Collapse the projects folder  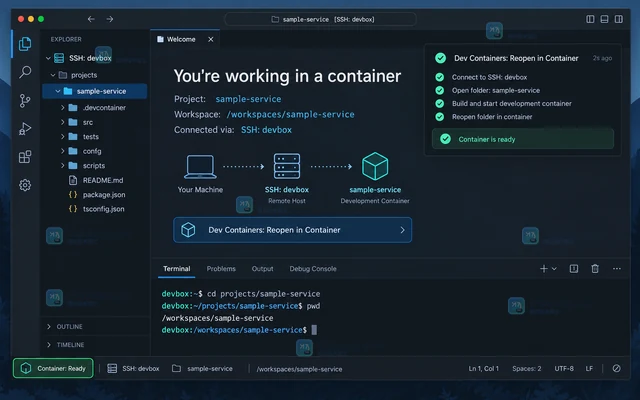53,75
